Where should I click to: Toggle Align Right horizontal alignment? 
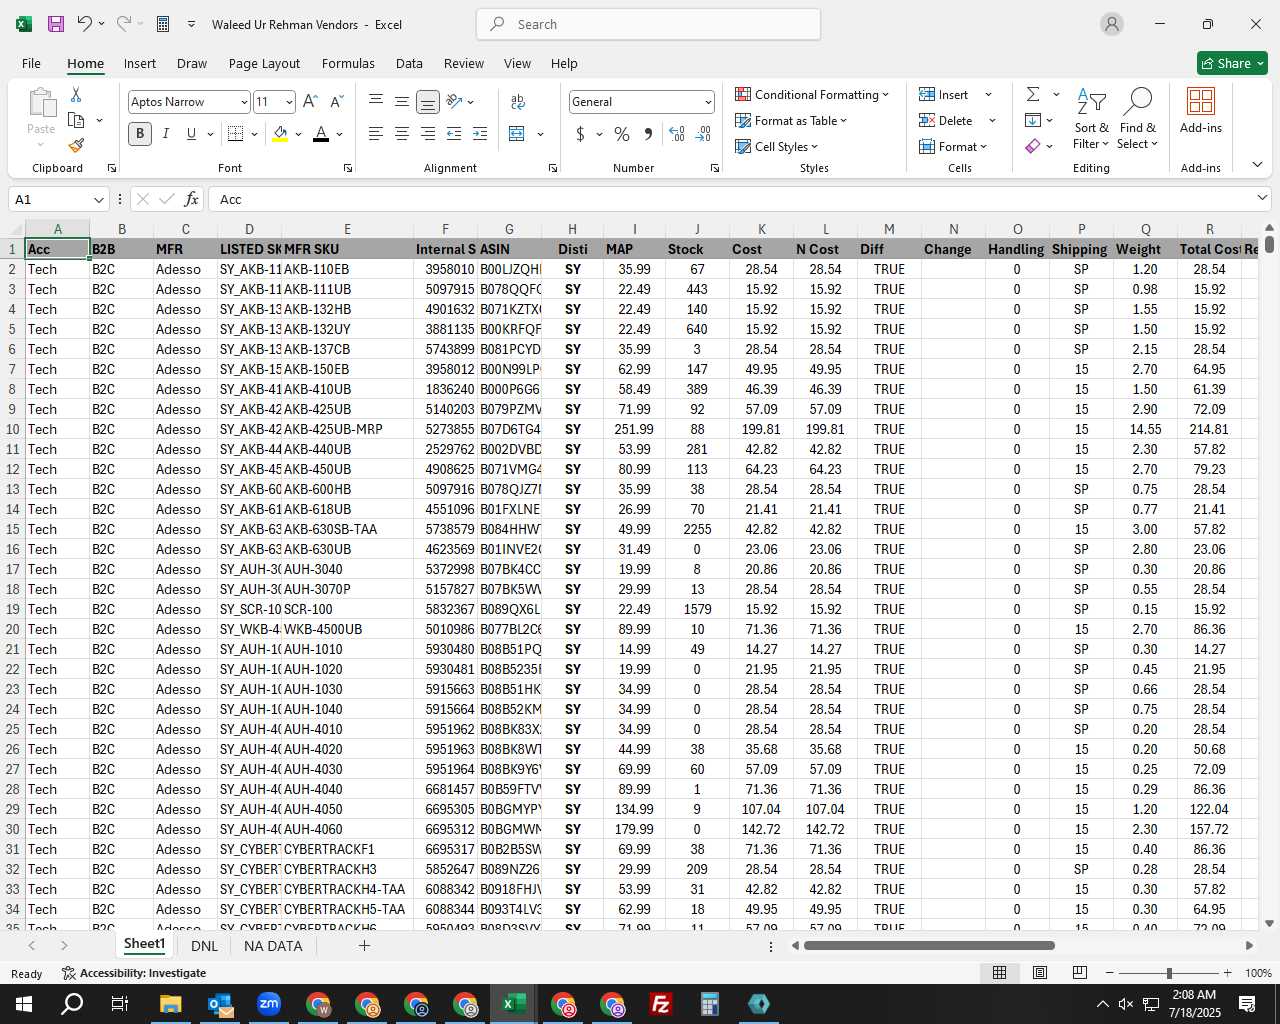pos(428,133)
